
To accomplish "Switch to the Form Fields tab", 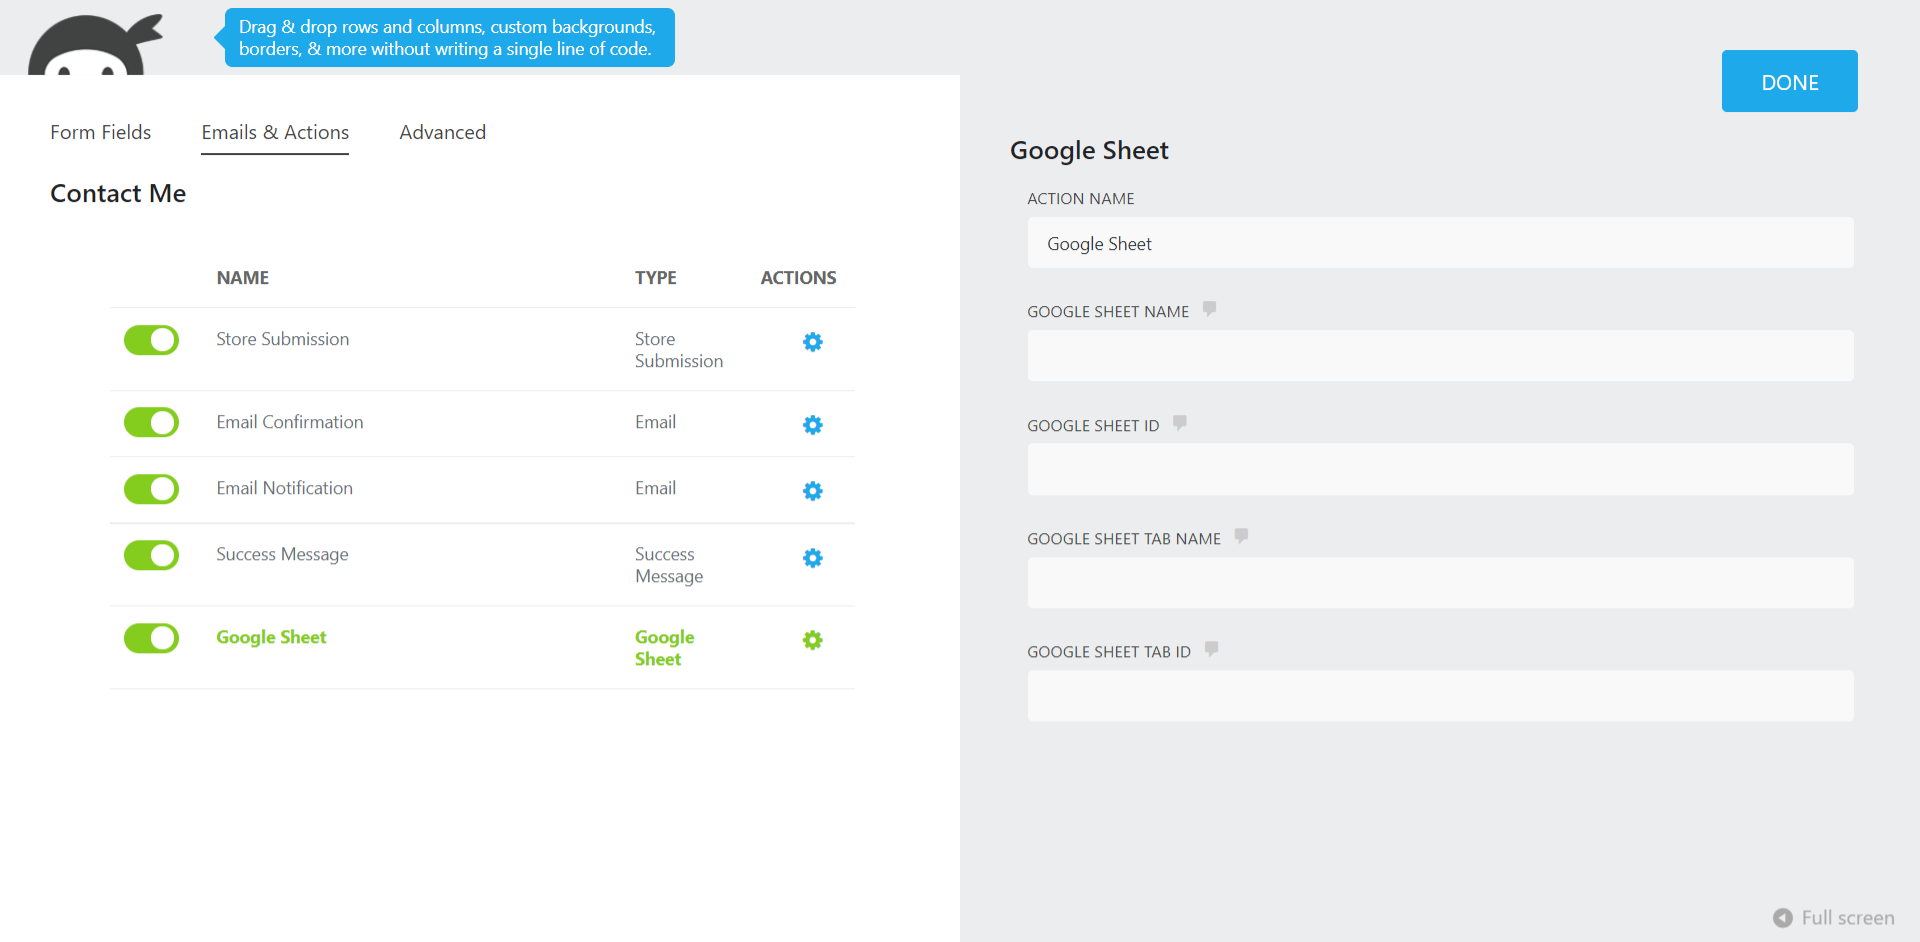I will pos(101,132).
